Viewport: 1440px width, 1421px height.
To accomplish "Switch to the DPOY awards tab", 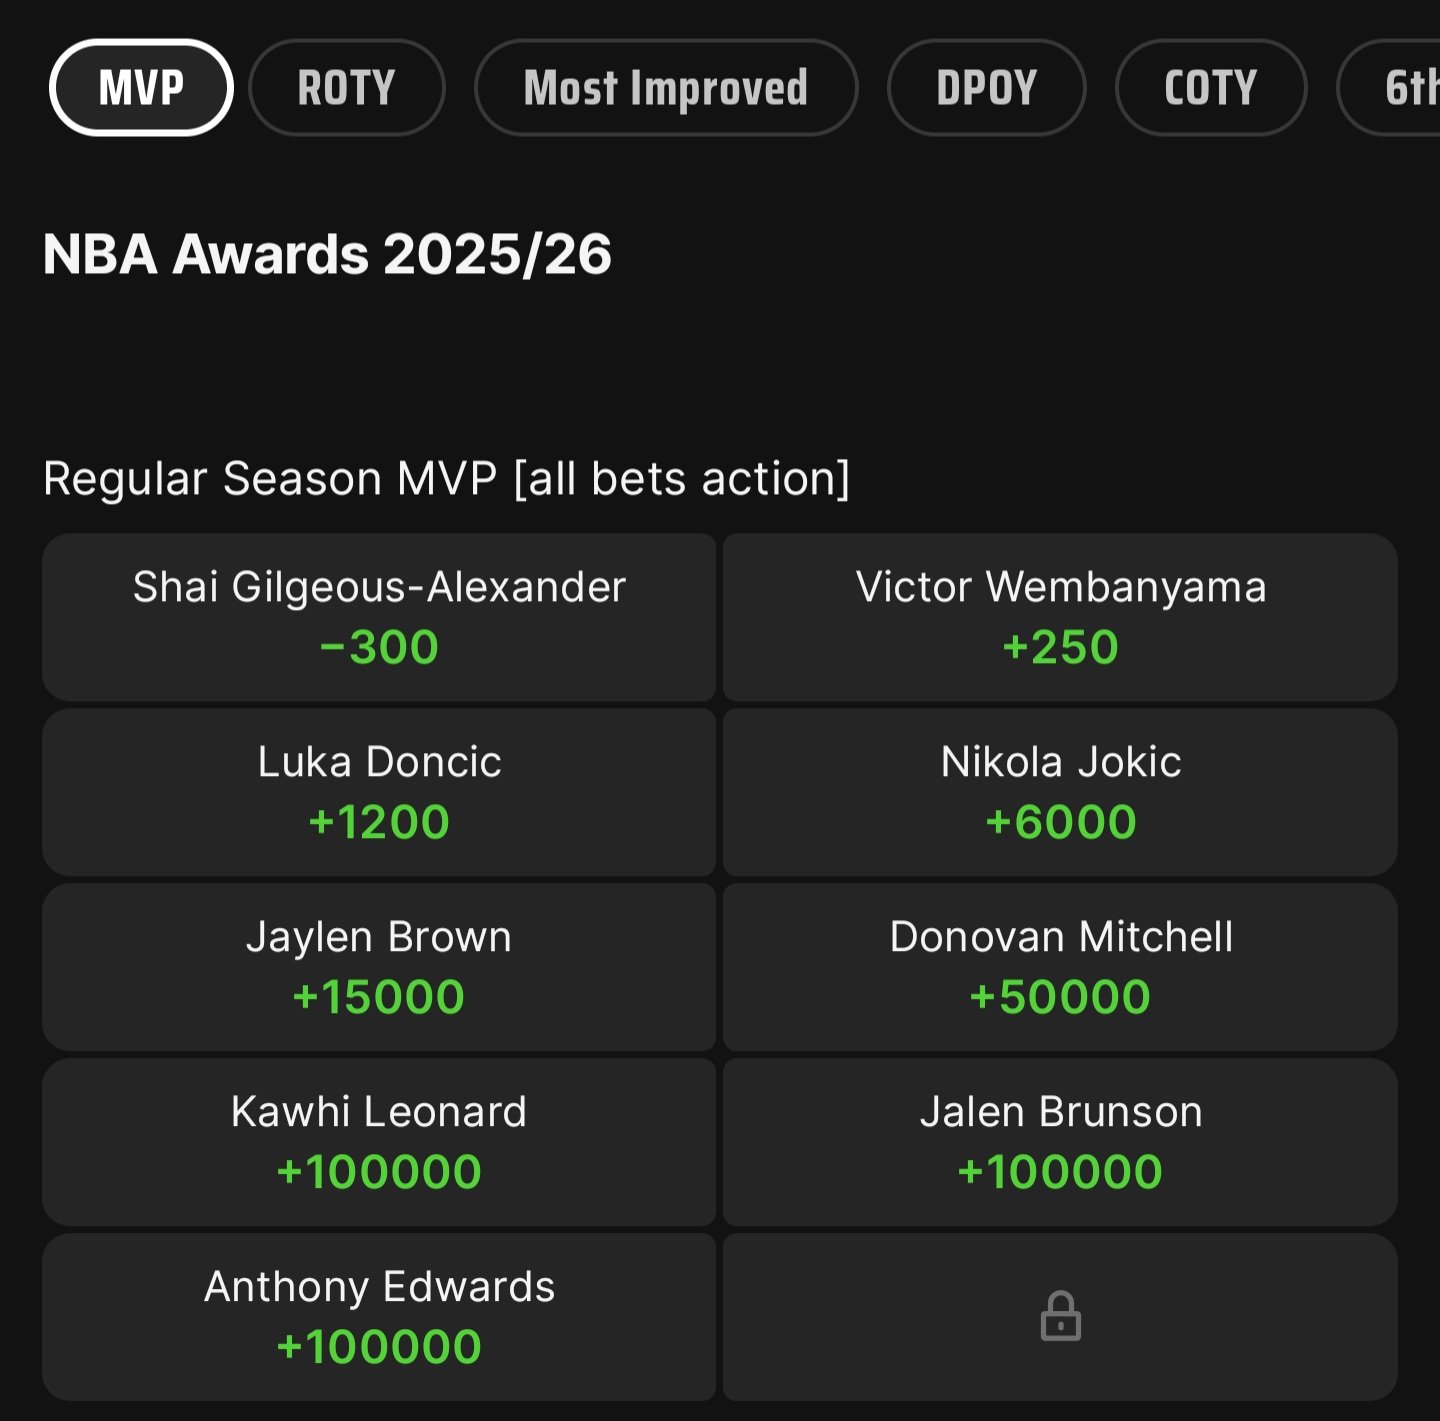I will click(x=986, y=88).
